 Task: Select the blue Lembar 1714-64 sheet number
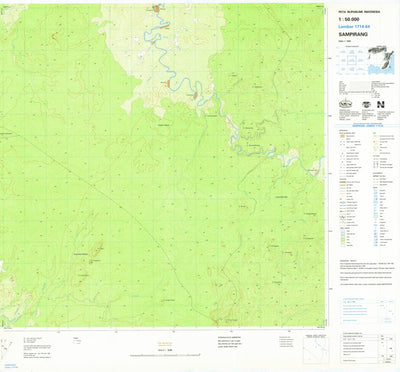(x=354, y=27)
